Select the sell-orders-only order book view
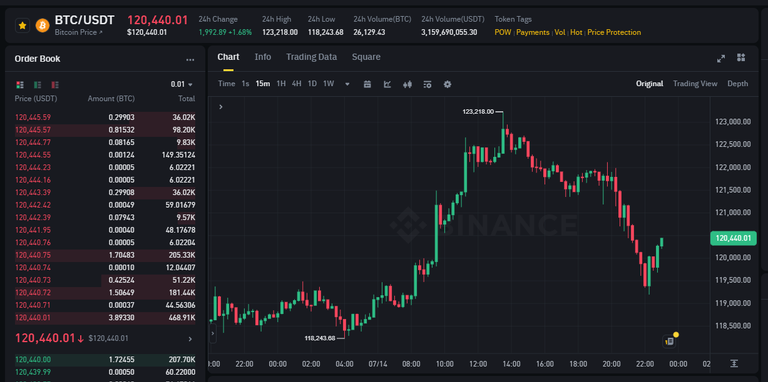Viewport: 768px width, 382px height. 55,85
